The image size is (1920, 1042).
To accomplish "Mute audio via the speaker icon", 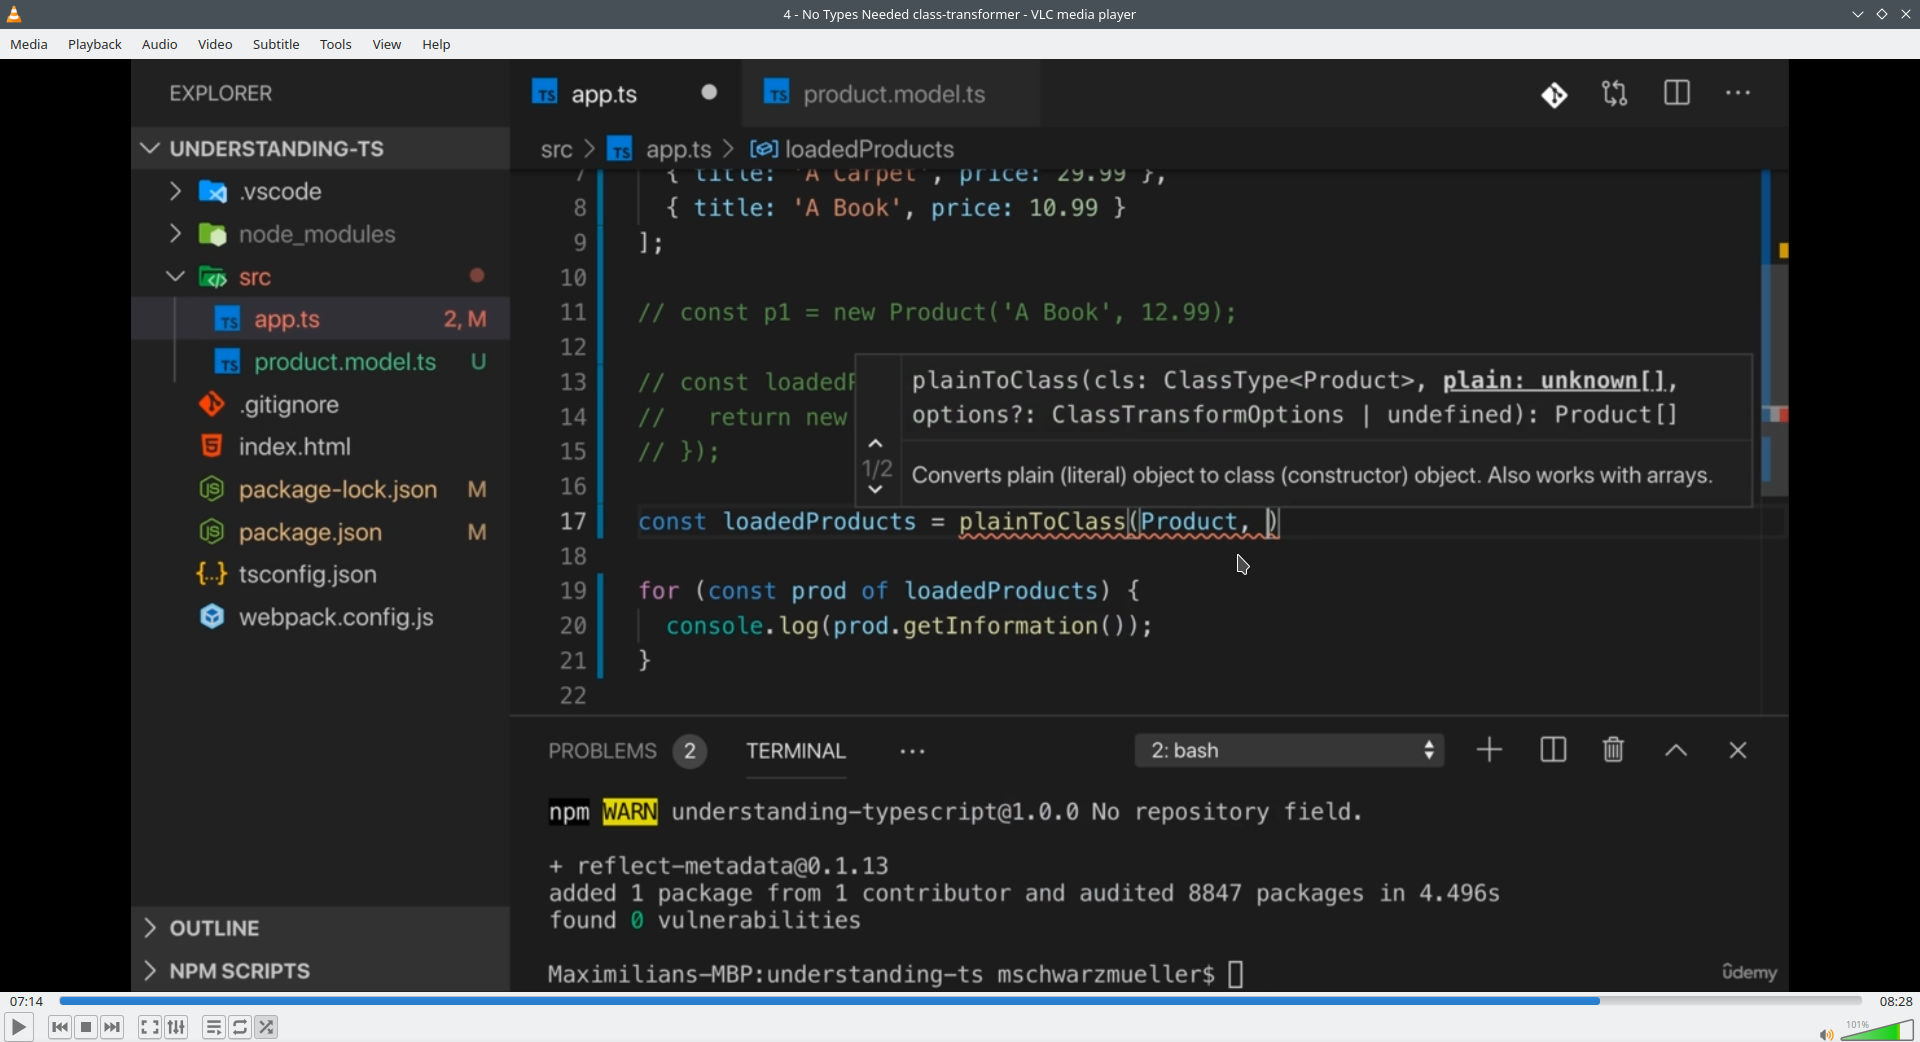I will (1826, 1034).
